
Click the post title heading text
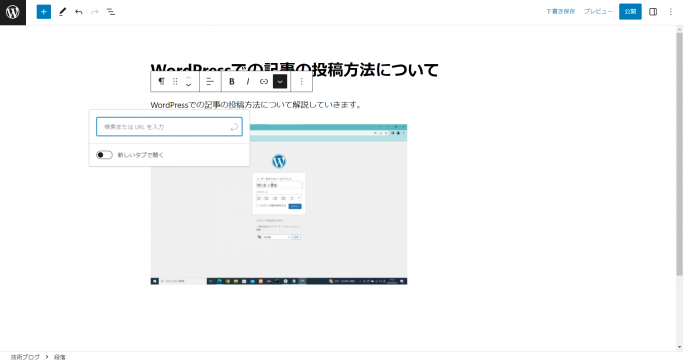click(294, 70)
